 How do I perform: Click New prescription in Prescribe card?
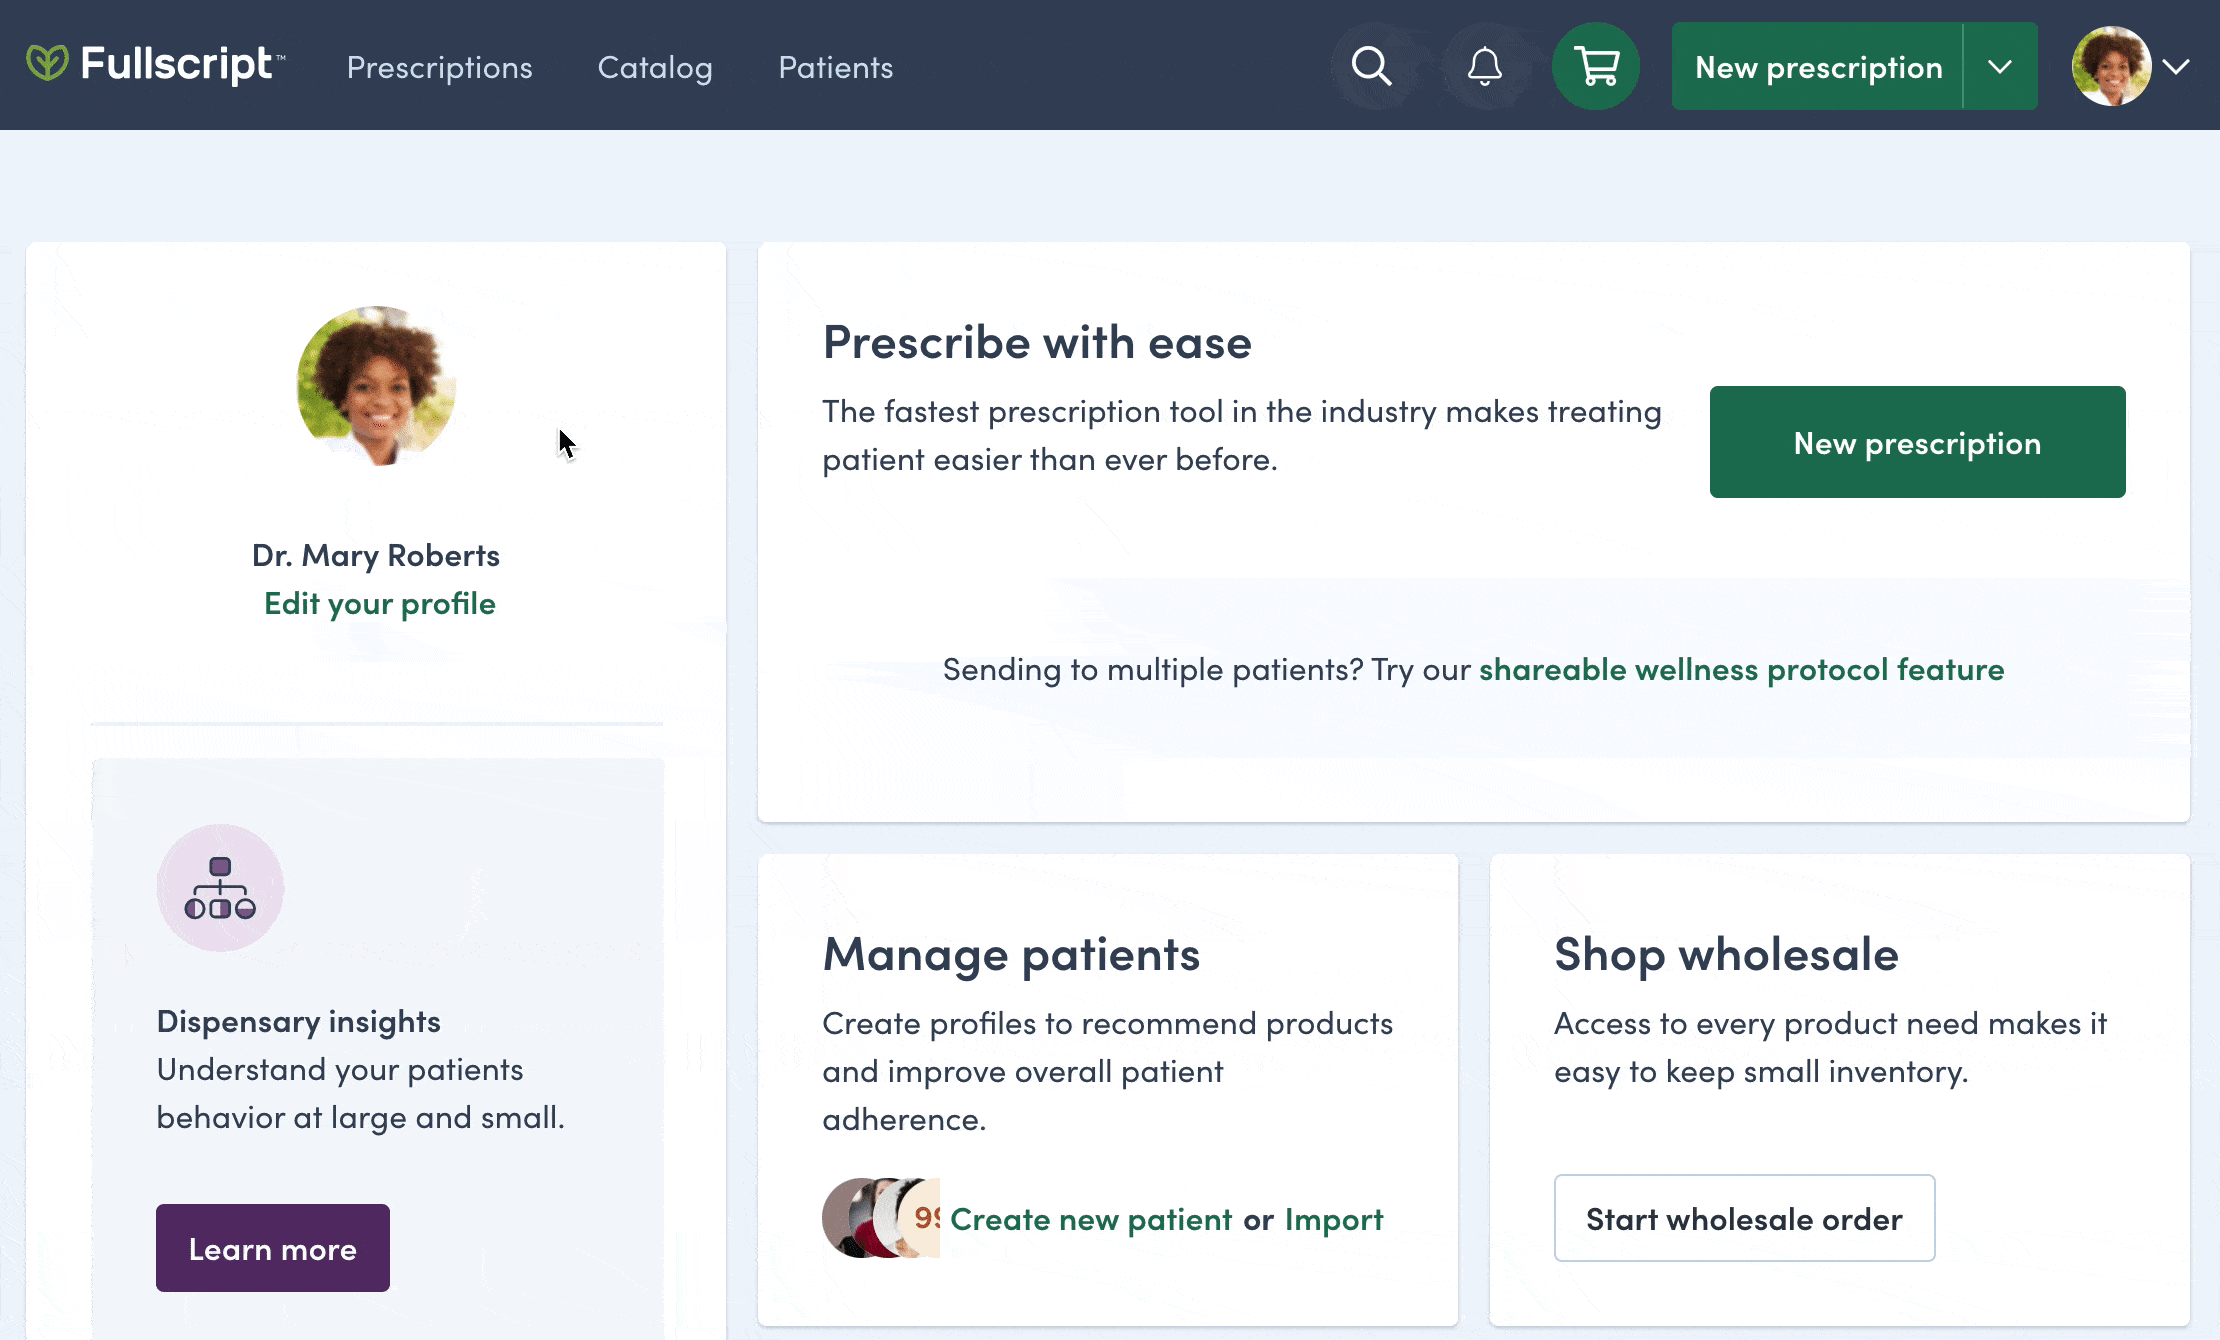(1917, 442)
